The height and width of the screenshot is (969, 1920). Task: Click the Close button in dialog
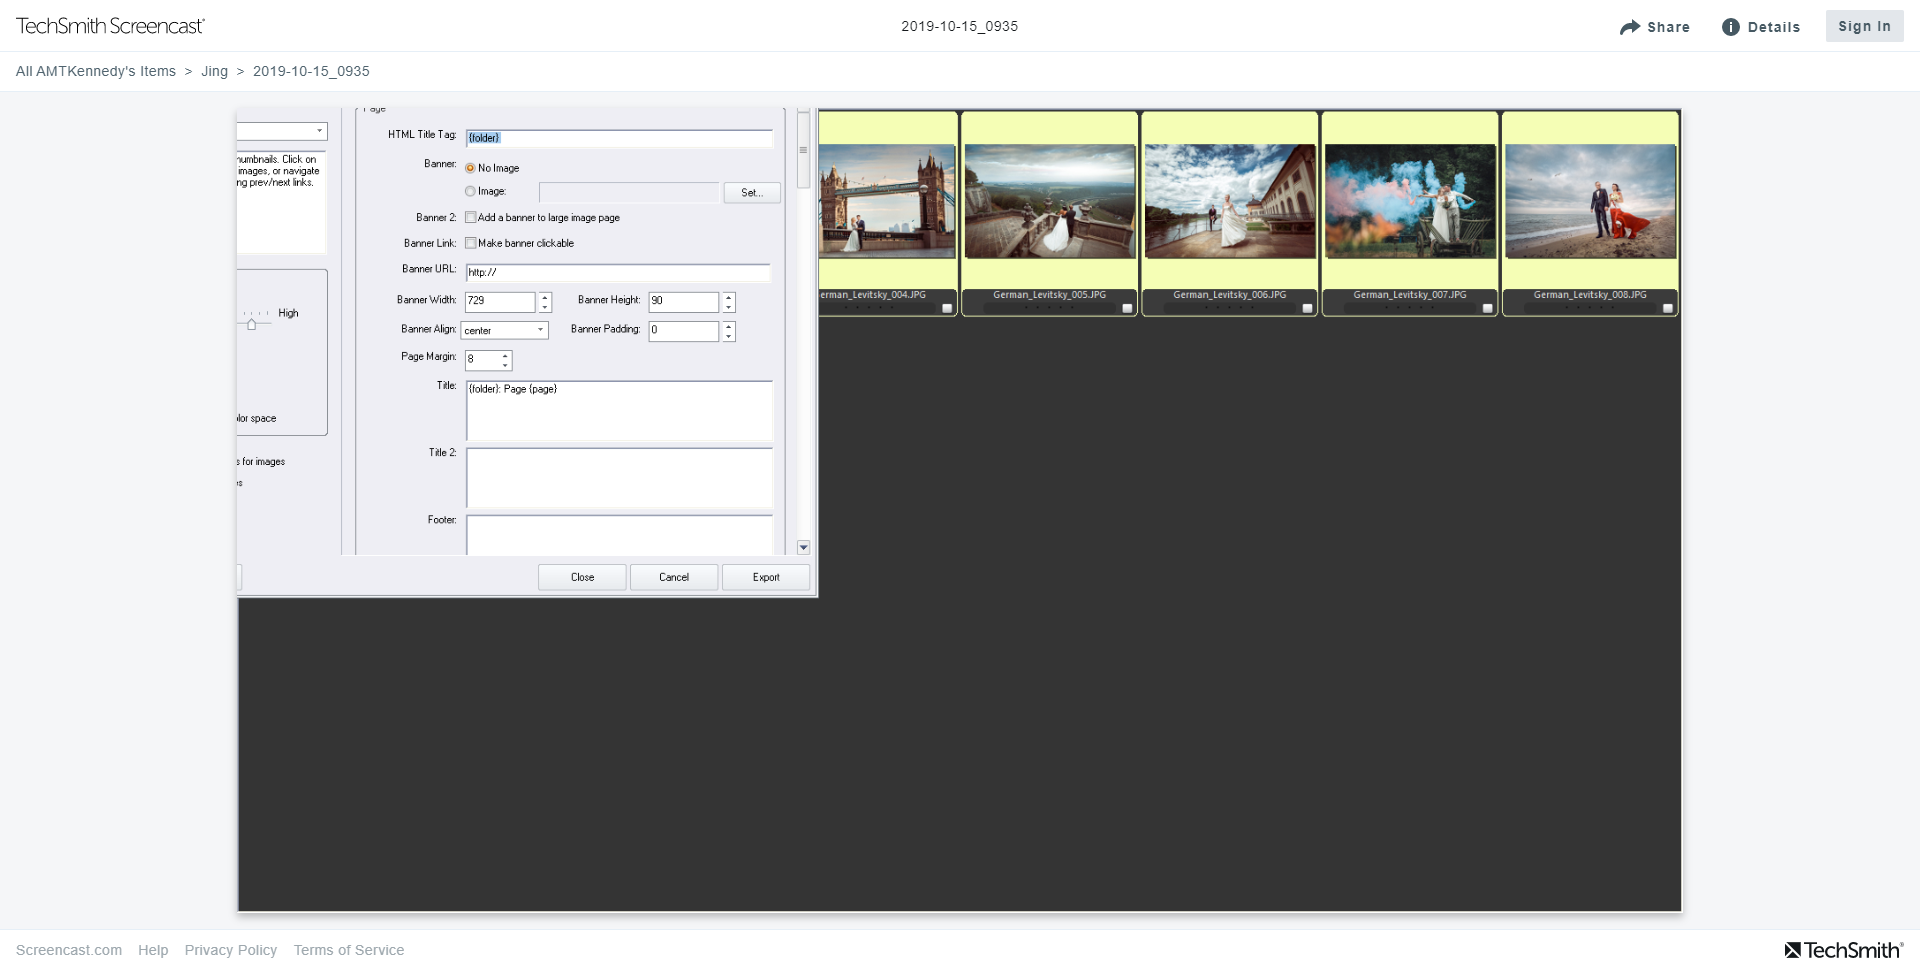point(582,577)
